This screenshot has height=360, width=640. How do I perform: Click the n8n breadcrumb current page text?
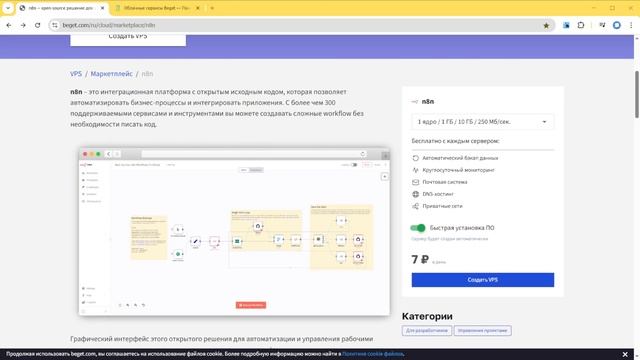click(x=147, y=74)
